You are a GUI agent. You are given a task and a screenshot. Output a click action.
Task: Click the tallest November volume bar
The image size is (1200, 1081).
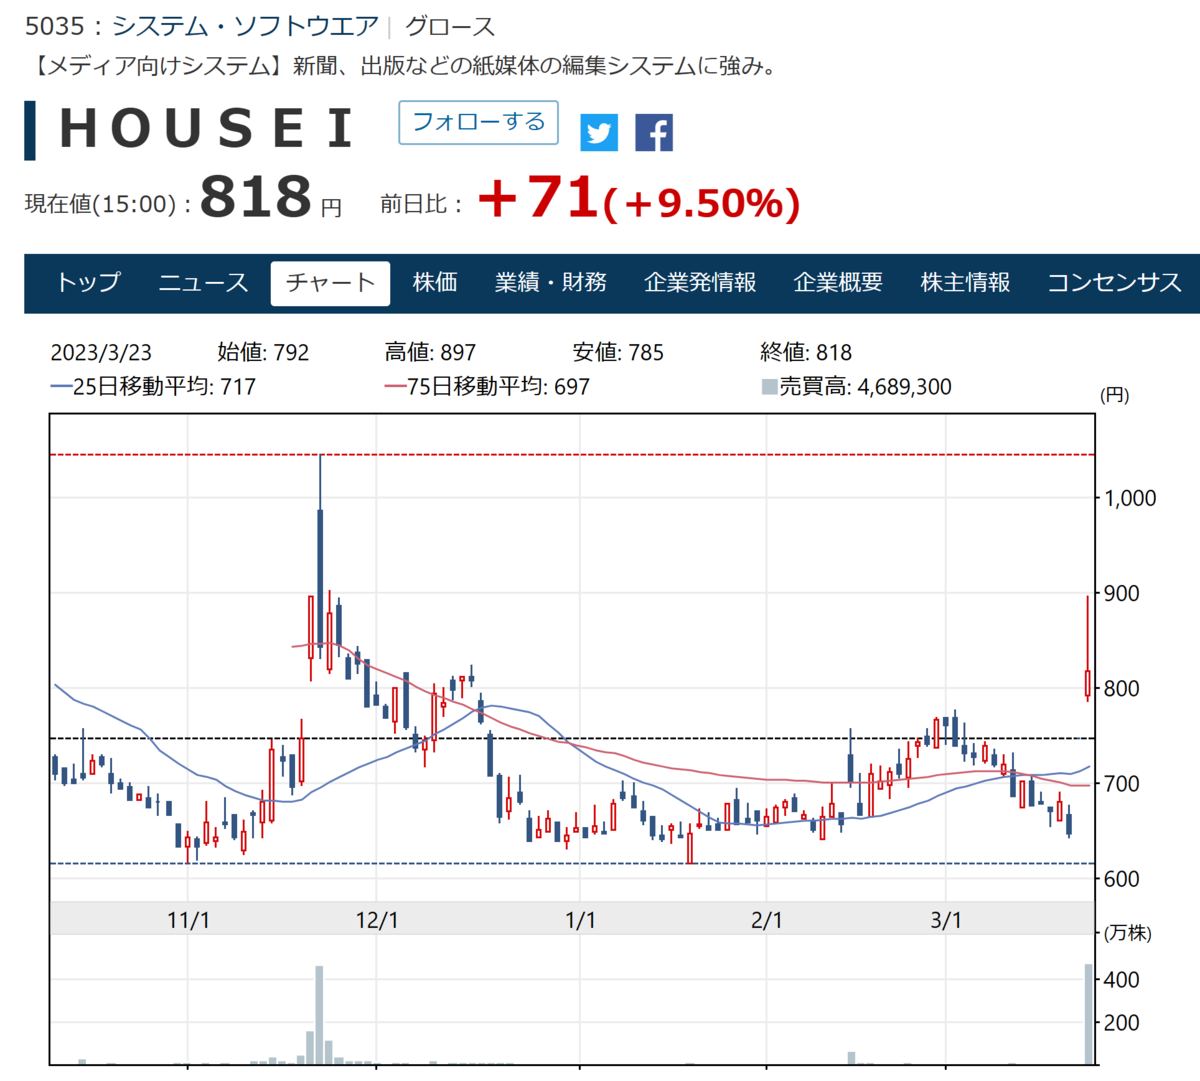click(x=319, y=1014)
